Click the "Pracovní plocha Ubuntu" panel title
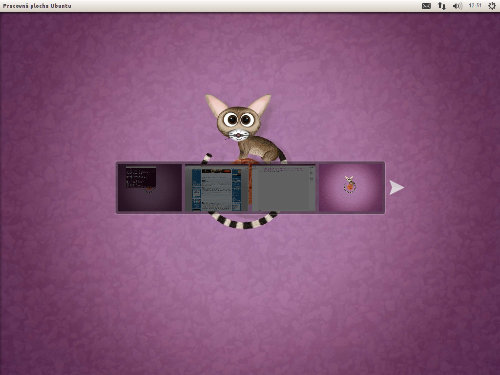The height and width of the screenshot is (375, 500). tap(37, 6)
